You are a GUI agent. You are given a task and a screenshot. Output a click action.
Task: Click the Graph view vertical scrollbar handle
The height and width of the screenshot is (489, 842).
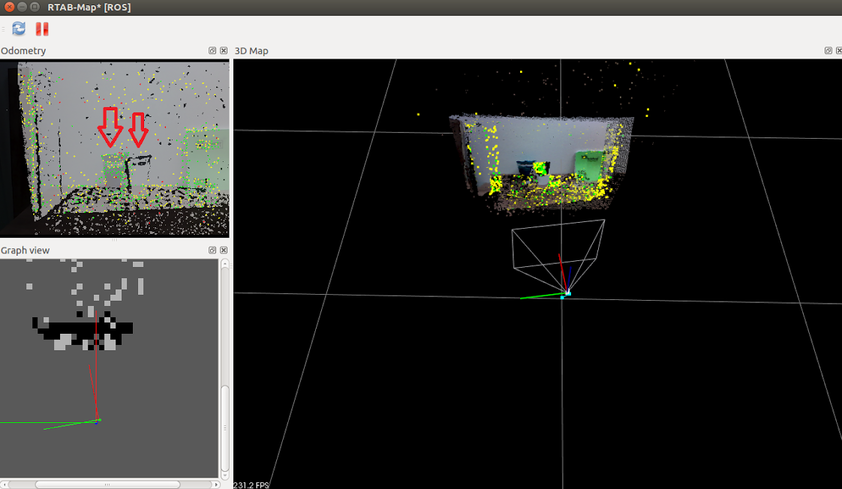[224, 428]
